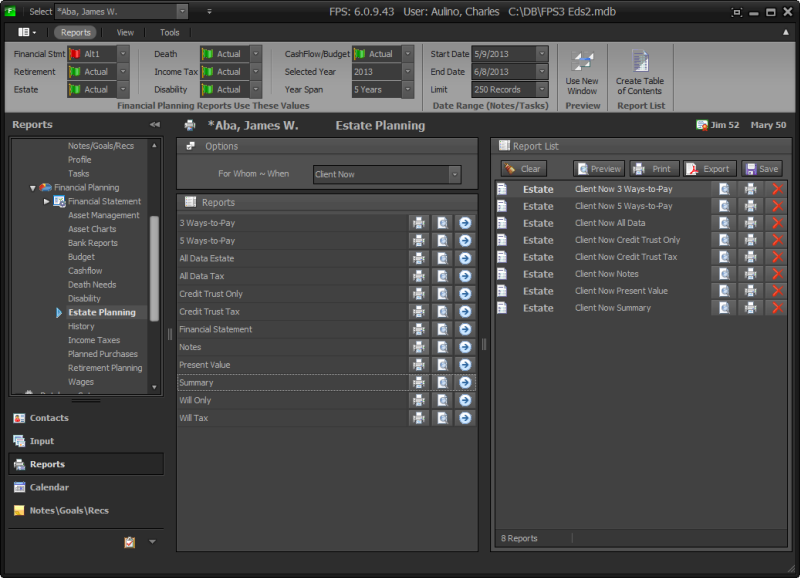Open the Limit records dropdown
The width and height of the screenshot is (800, 578).
tap(542, 89)
